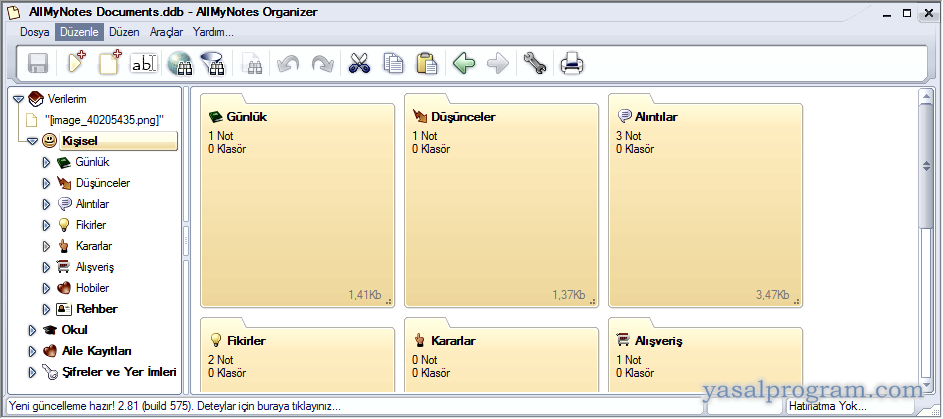The image size is (943, 419).
Task: Collapse the Kişisel folder in the tree
Action: coord(32,141)
